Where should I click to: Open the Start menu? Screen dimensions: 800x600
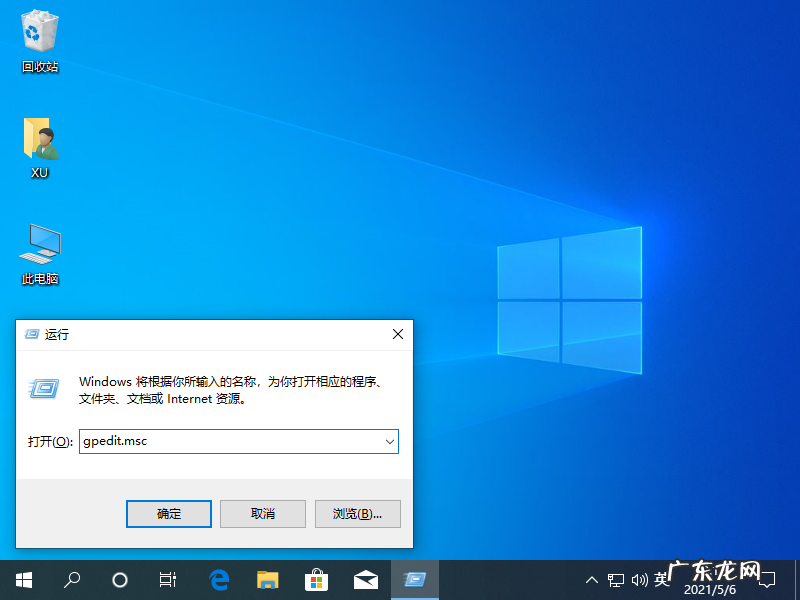point(23,580)
